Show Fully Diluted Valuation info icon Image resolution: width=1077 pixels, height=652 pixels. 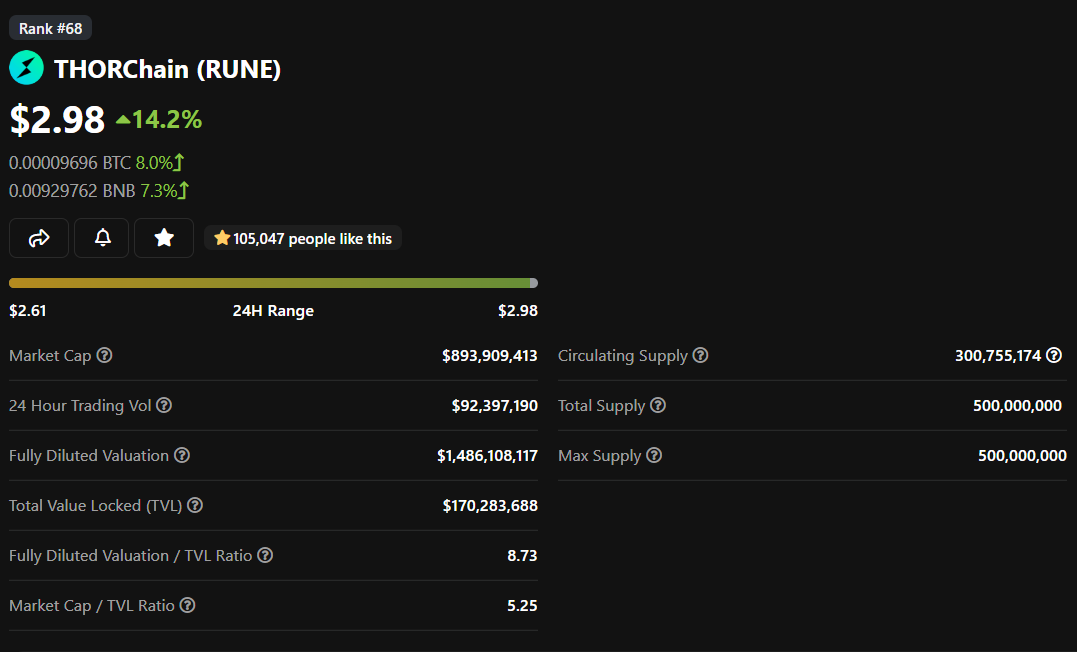(x=181, y=455)
